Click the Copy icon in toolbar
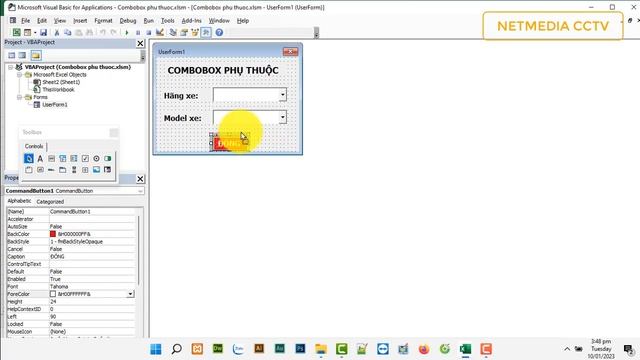This screenshot has height=360, width=640. (67, 32)
